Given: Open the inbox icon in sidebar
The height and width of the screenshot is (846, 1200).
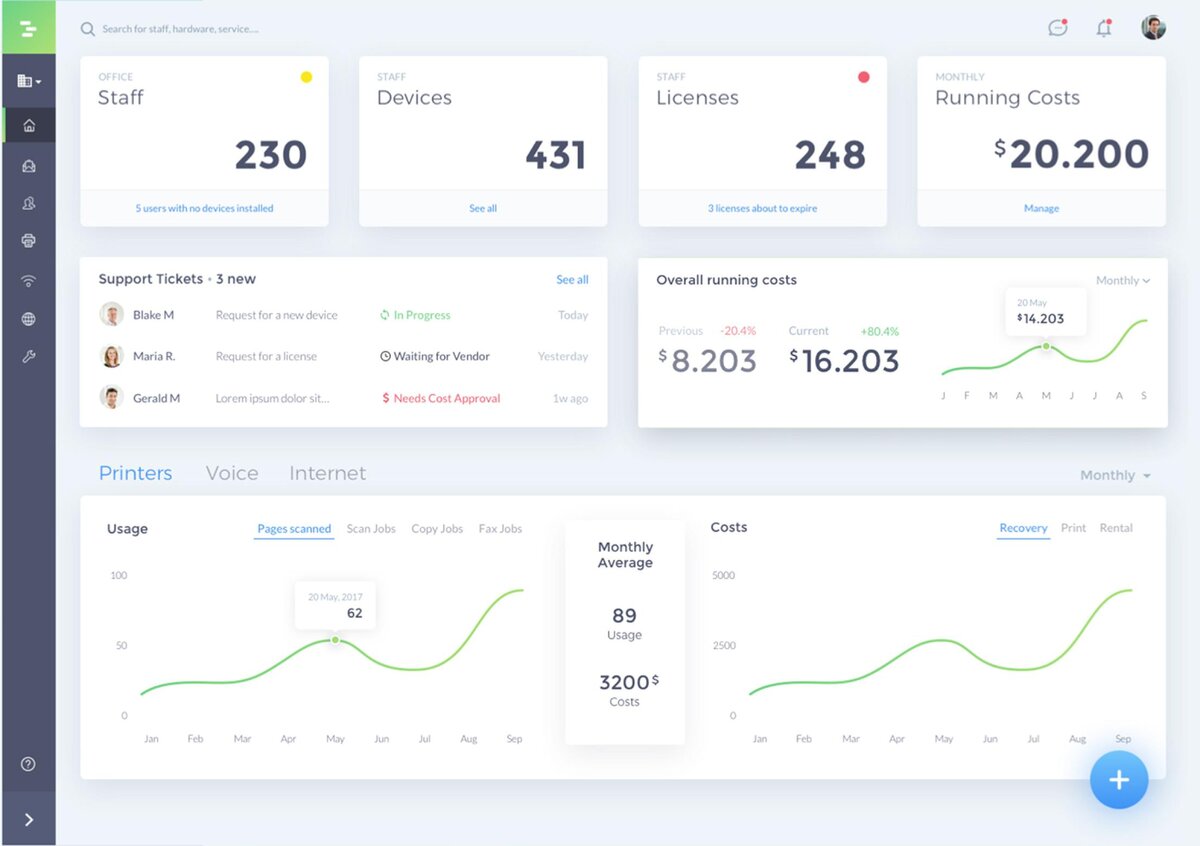Looking at the screenshot, I should click(28, 165).
